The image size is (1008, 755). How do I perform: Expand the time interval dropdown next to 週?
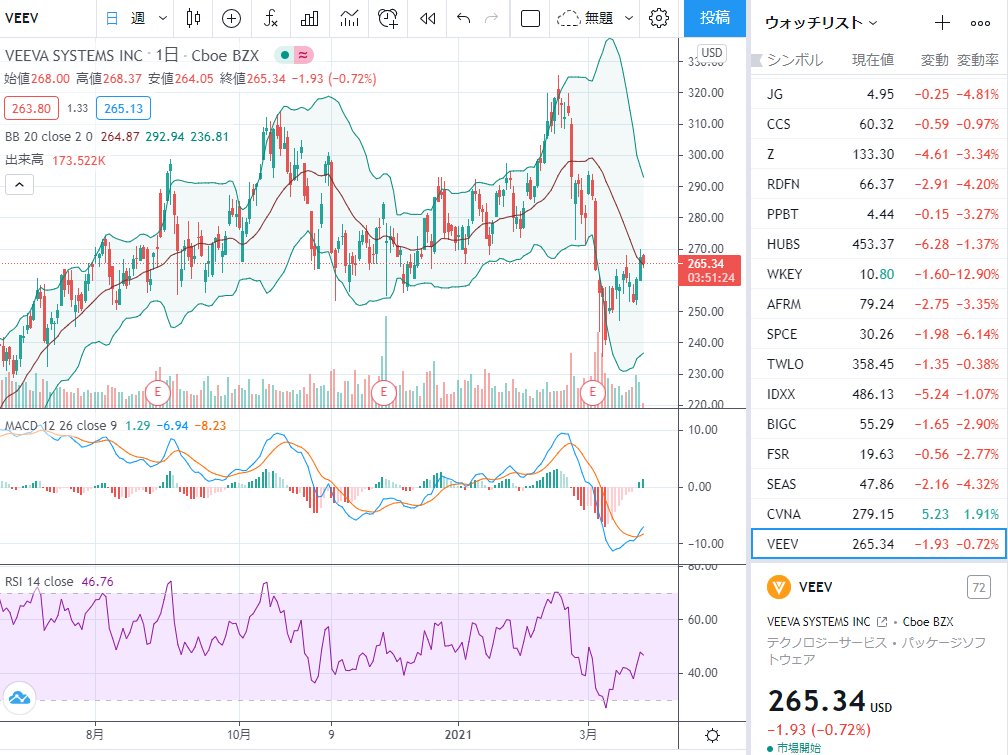(163, 18)
